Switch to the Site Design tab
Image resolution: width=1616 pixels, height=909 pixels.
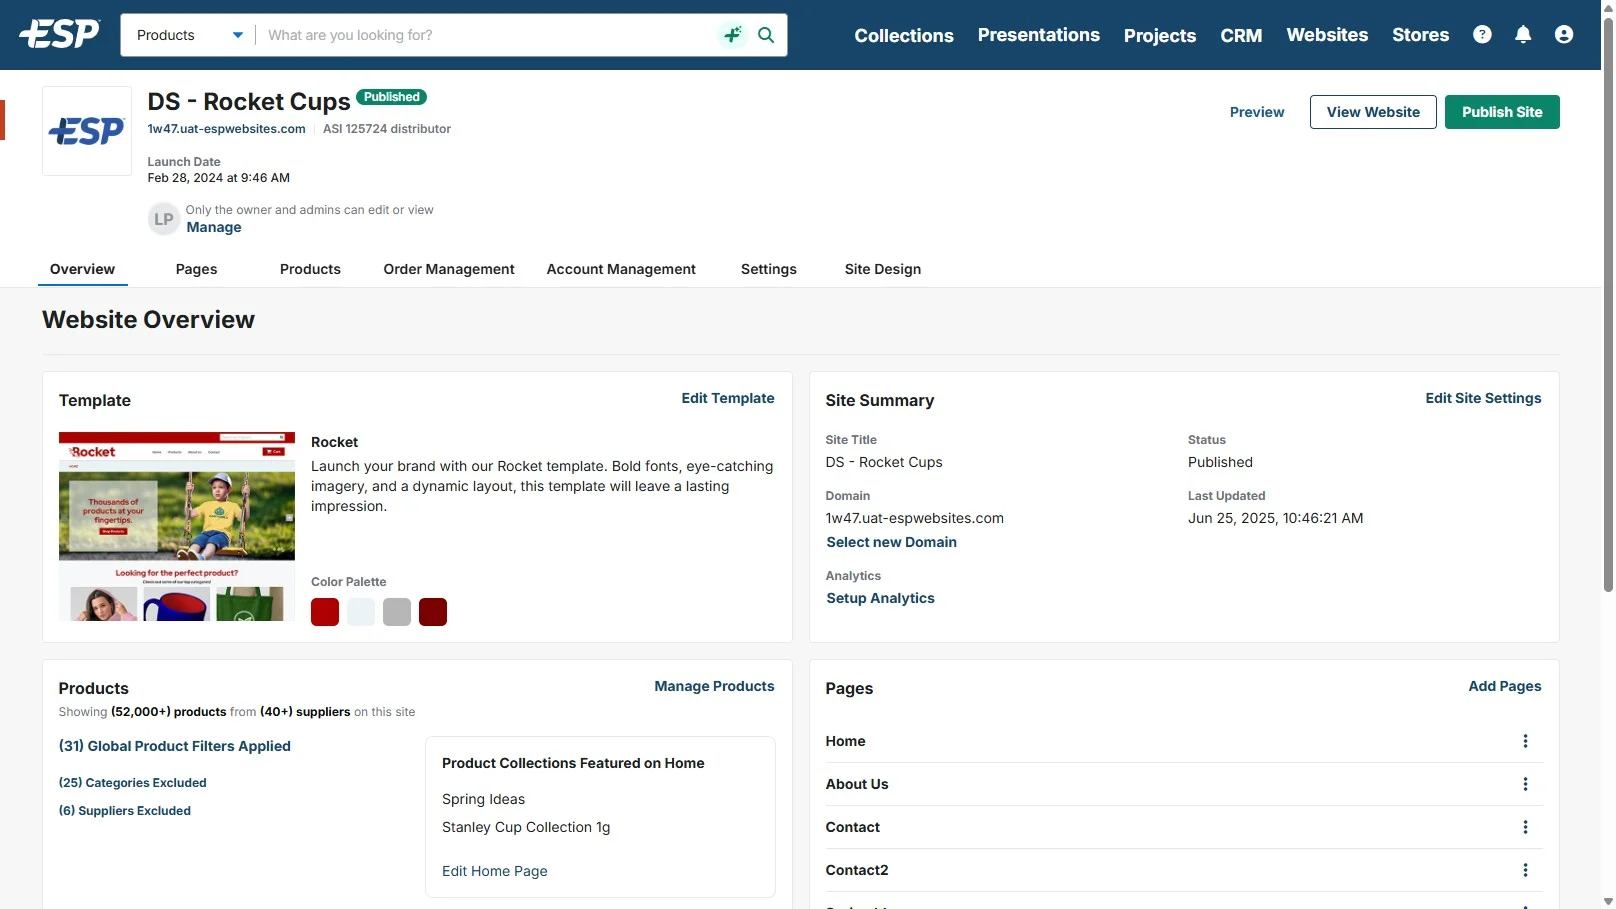pos(883,269)
